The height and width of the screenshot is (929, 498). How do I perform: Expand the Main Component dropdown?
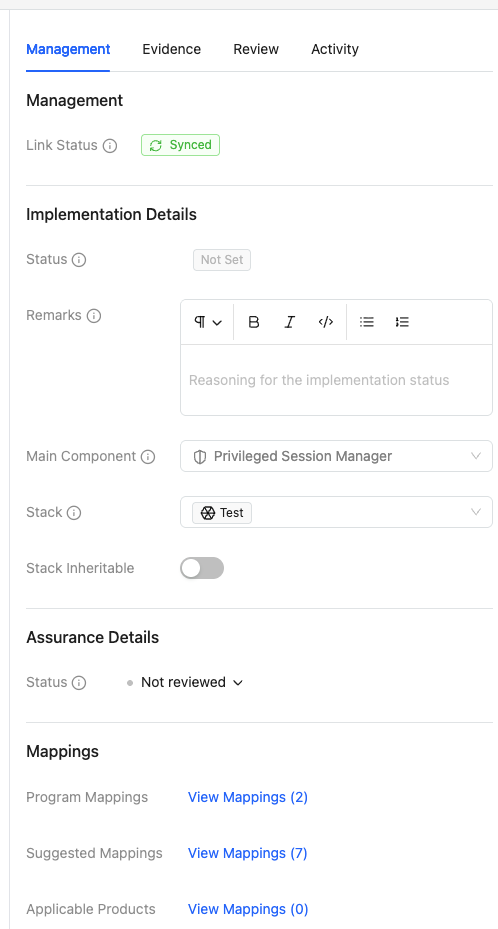336,456
